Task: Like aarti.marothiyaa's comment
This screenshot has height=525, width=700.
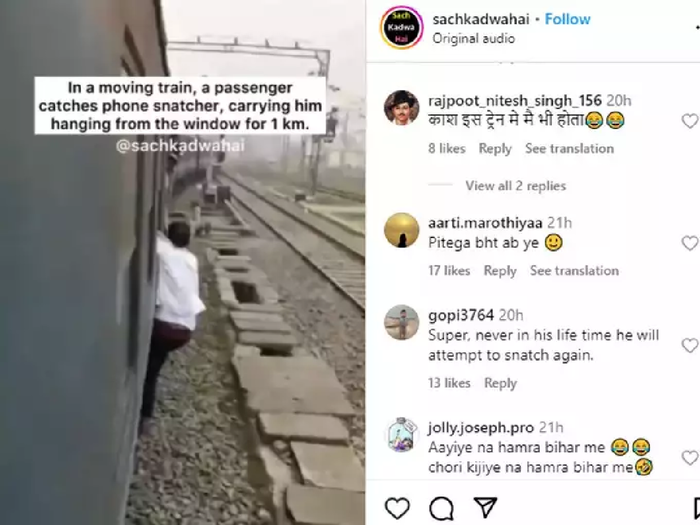Action: click(x=690, y=243)
